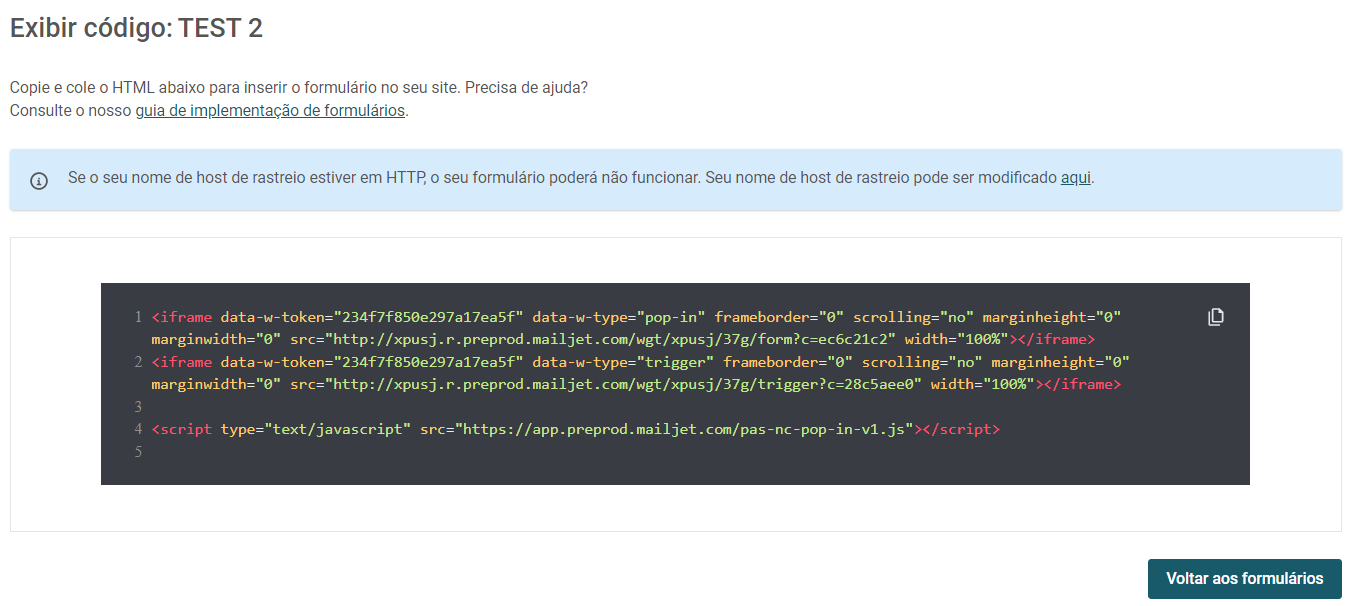Viewport: 1356px width, 606px height.
Task: Click the info icon in the blue notice
Action: click(x=39, y=181)
